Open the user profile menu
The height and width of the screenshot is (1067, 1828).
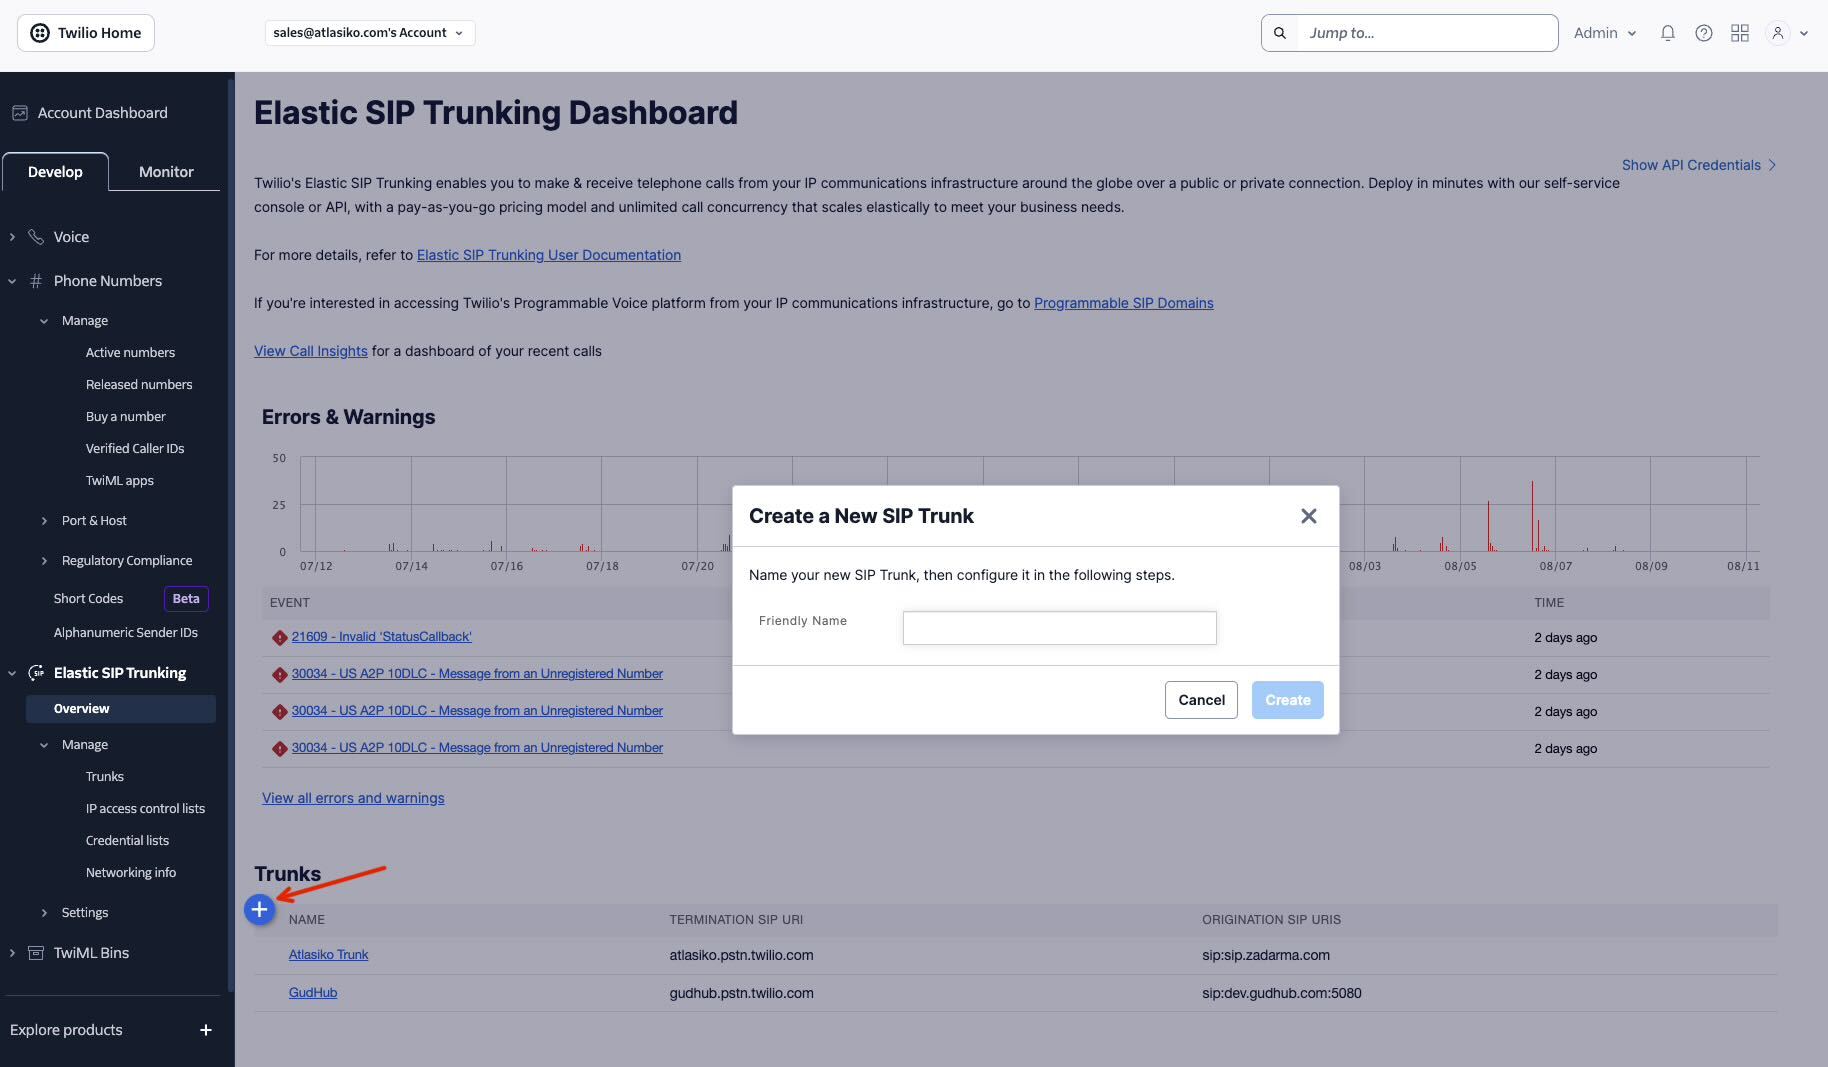[x=1787, y=33]
